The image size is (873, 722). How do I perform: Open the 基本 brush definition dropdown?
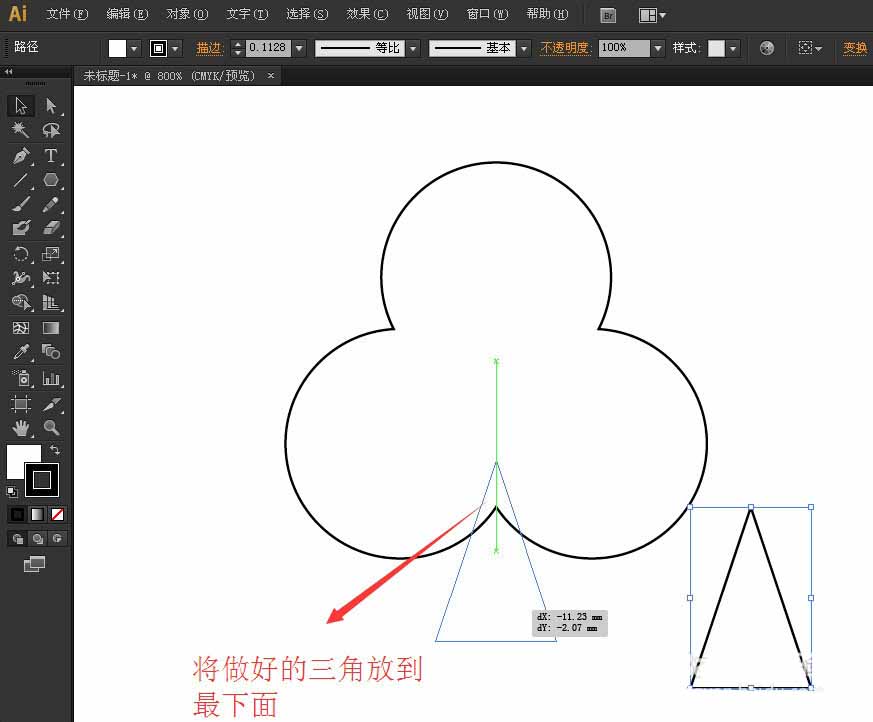[523, 48]
